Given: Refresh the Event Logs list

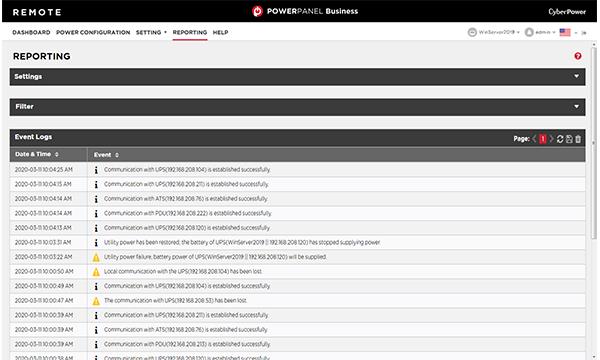Looking at the screenshot, I should (x=560, y=139).
